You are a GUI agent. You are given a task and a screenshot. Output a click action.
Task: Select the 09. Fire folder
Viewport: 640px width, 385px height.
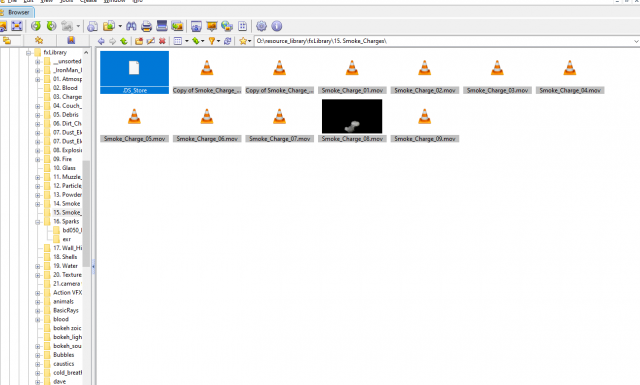click(x=62, y=159)
